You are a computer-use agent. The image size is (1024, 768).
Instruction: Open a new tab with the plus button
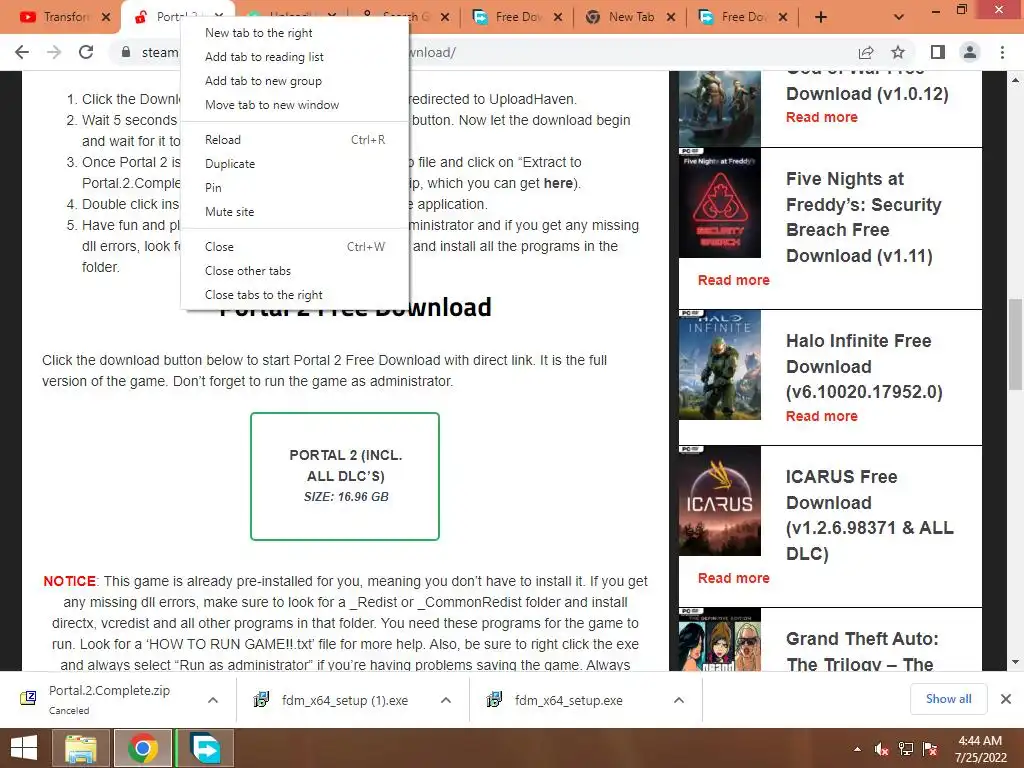point(821,18)
